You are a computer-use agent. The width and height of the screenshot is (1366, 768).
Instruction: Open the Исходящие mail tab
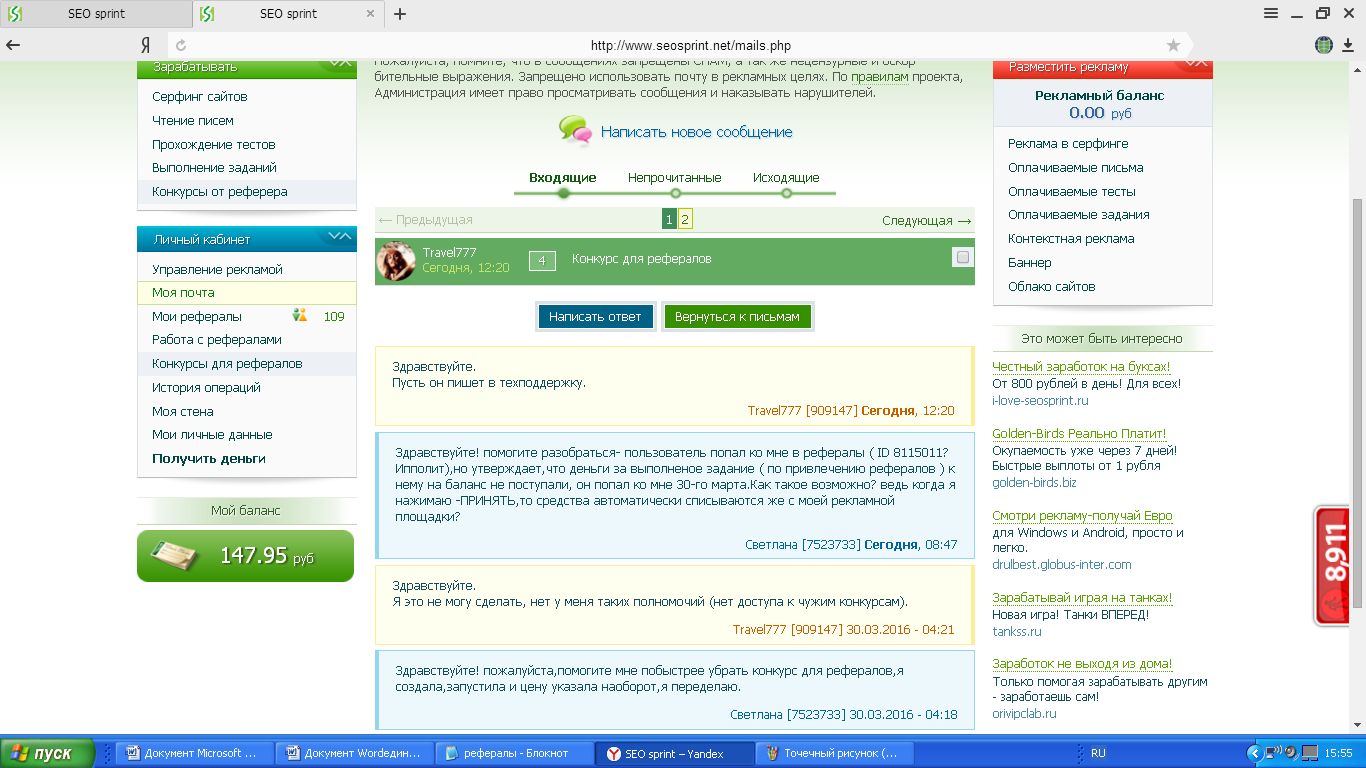[x=786, y=178]
